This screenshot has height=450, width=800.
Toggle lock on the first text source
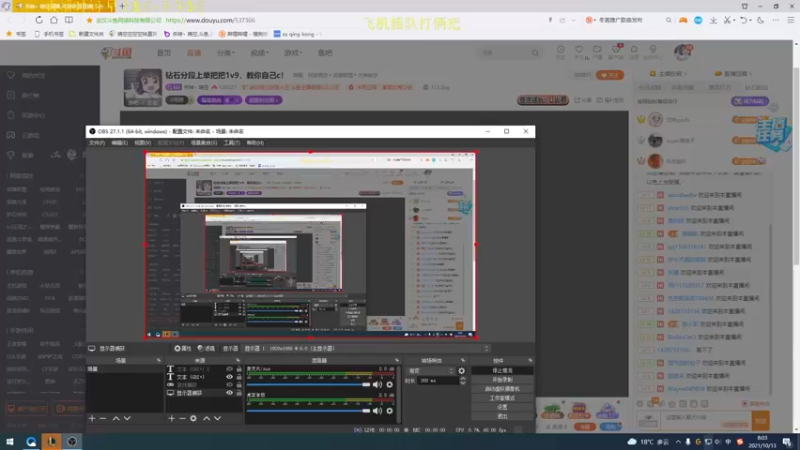point(239,369)
